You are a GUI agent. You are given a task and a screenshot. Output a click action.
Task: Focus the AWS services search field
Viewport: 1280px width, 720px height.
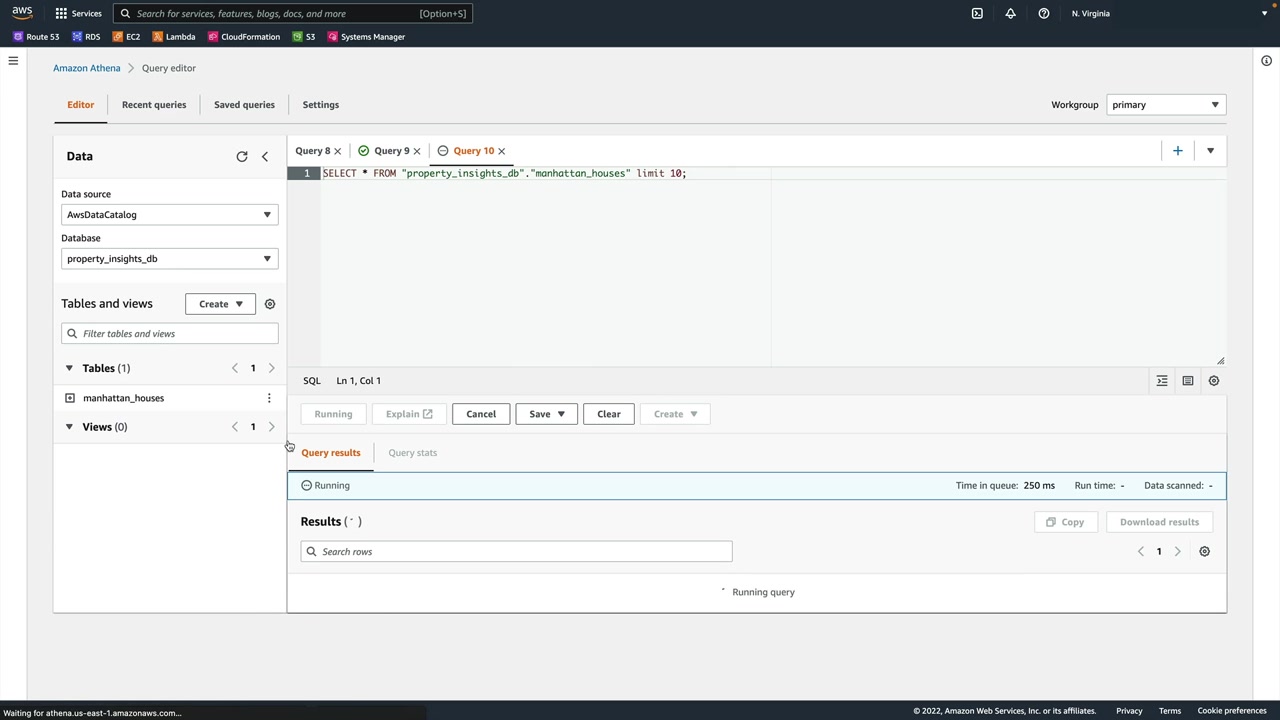tap(292, 14)
